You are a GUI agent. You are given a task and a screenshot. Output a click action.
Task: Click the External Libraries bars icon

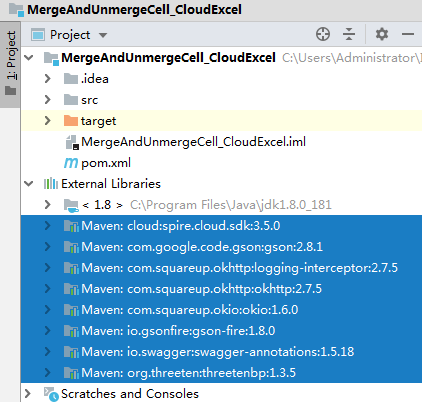point(51,184)
